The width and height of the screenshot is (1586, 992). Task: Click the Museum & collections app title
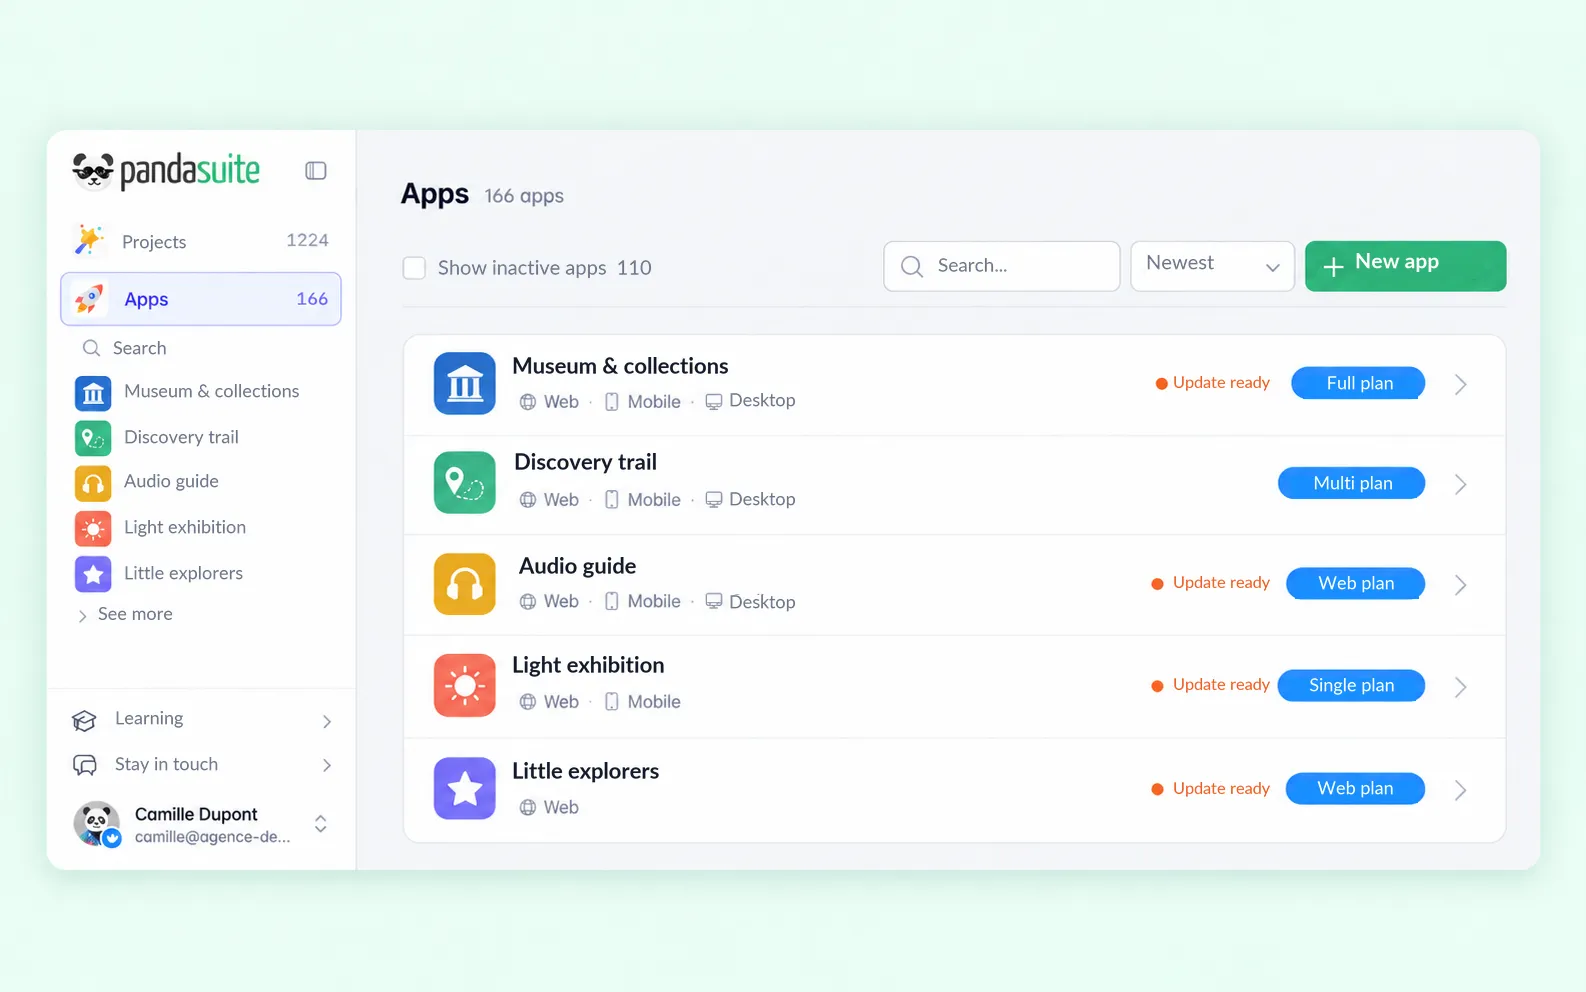(x=620, y=366)
